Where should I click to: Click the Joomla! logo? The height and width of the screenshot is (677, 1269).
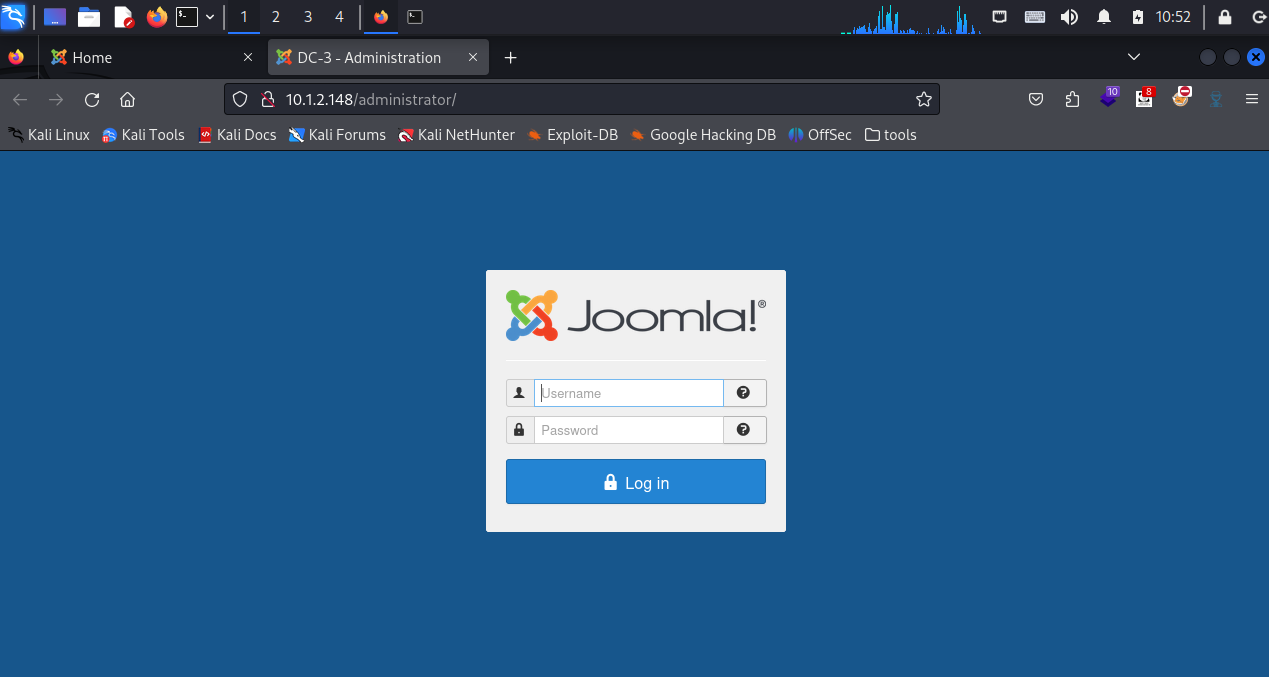coord(636,316)
